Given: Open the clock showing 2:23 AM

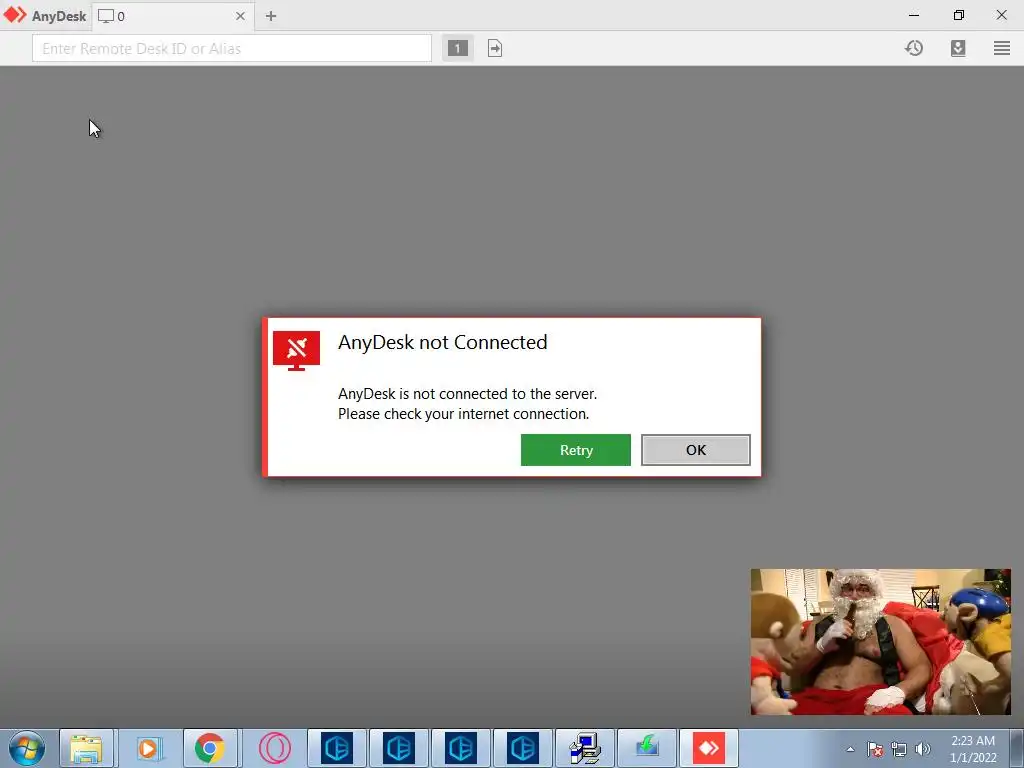Looking at the screenshot, I should click(x=972, y=749).
